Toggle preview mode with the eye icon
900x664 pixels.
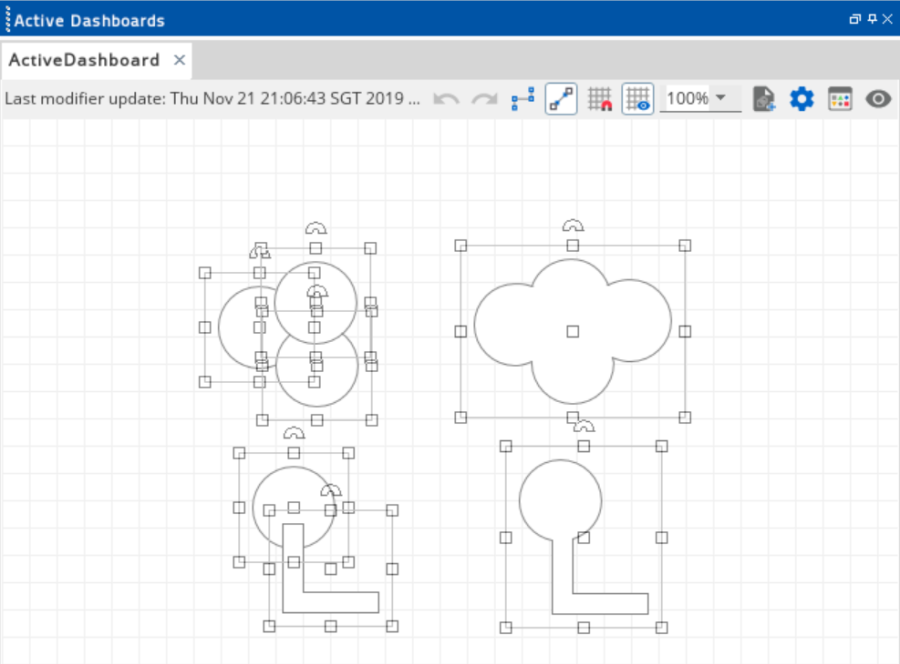point(878,99)
